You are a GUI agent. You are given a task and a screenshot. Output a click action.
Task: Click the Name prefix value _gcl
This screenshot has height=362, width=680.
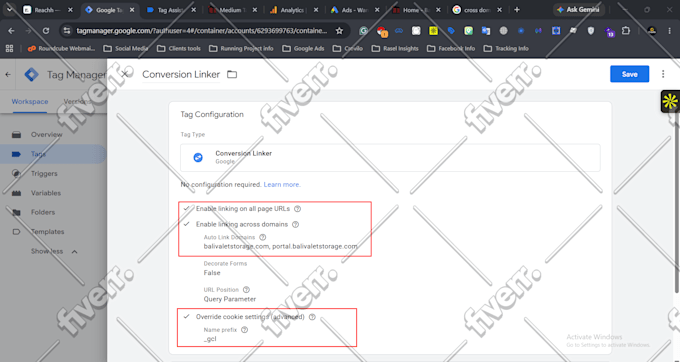pyautogui.click(x=210, y=339)
